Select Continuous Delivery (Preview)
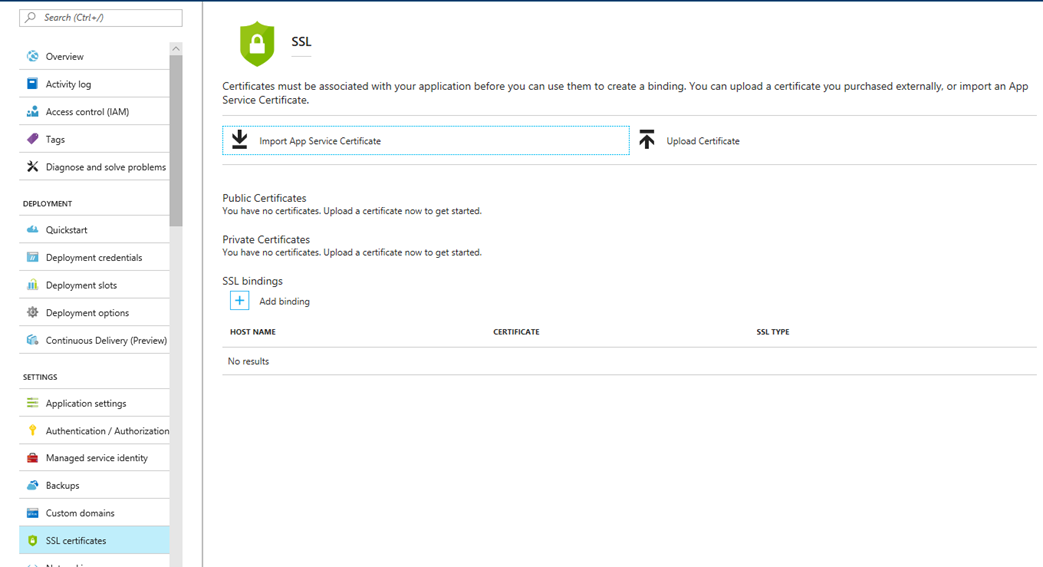This screenshot has width=1043, height=567. (94, 340)
